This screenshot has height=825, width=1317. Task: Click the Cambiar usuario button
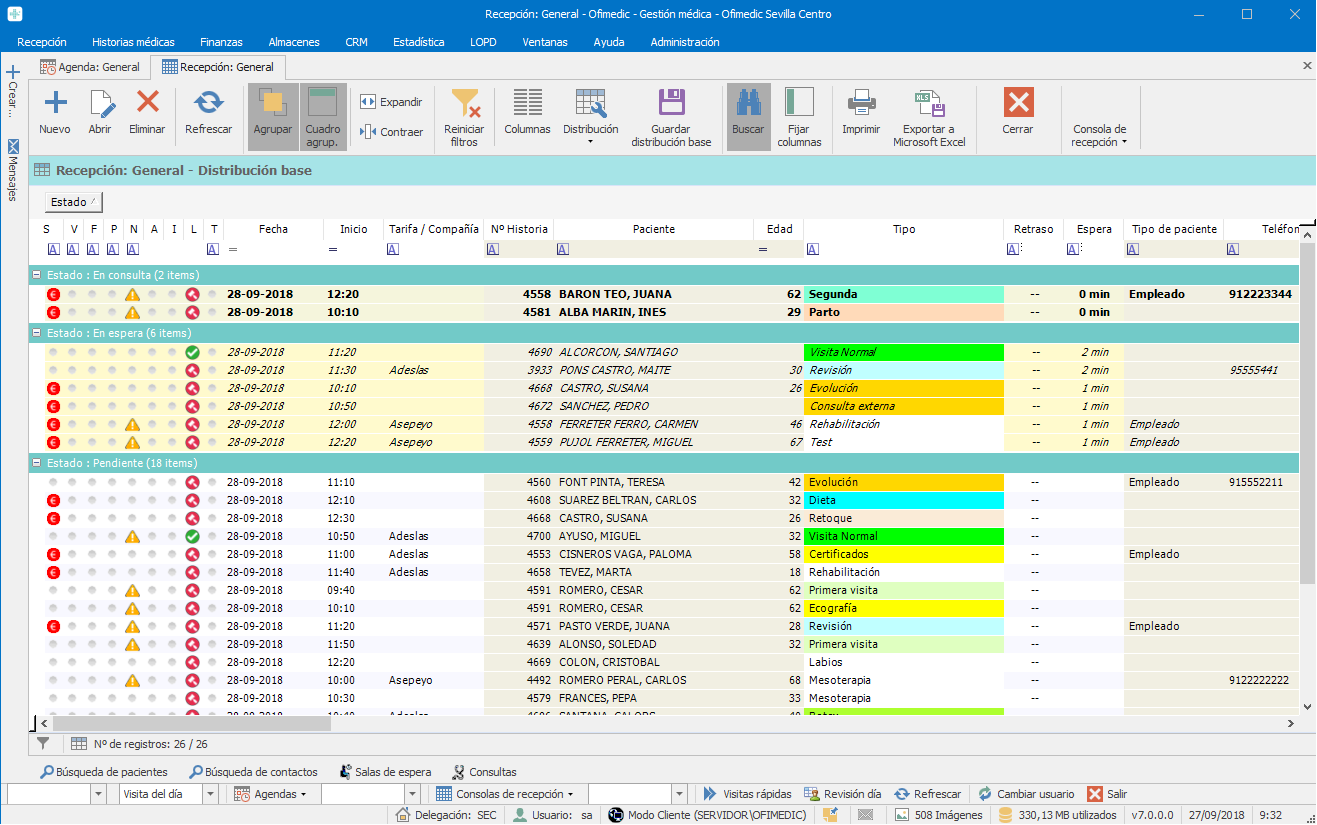[1025, 794]
